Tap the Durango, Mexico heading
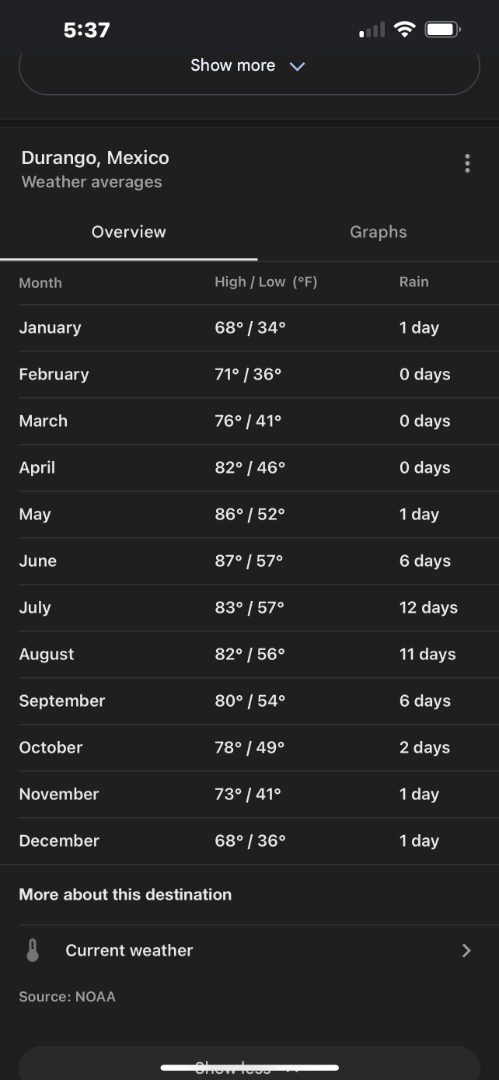The height and width of the screenshot is (1080, 499). [95, 158]
